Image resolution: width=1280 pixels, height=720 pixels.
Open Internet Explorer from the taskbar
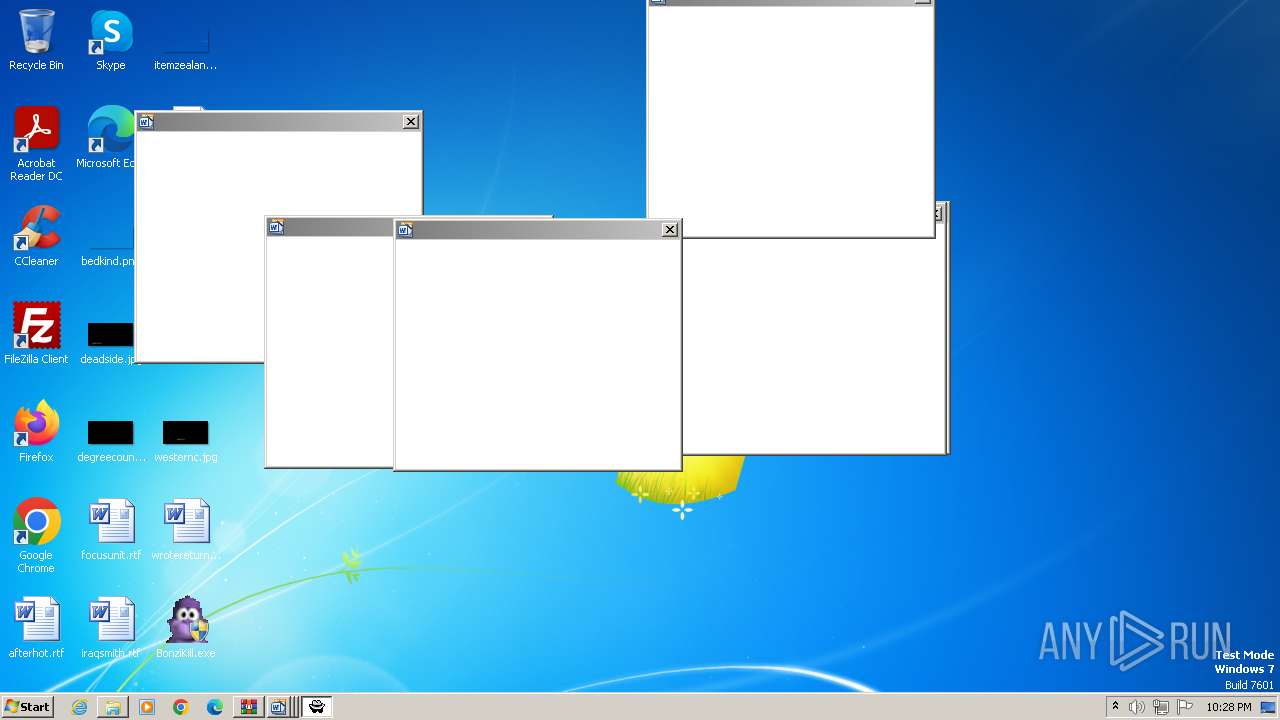[x=79, y=707]
